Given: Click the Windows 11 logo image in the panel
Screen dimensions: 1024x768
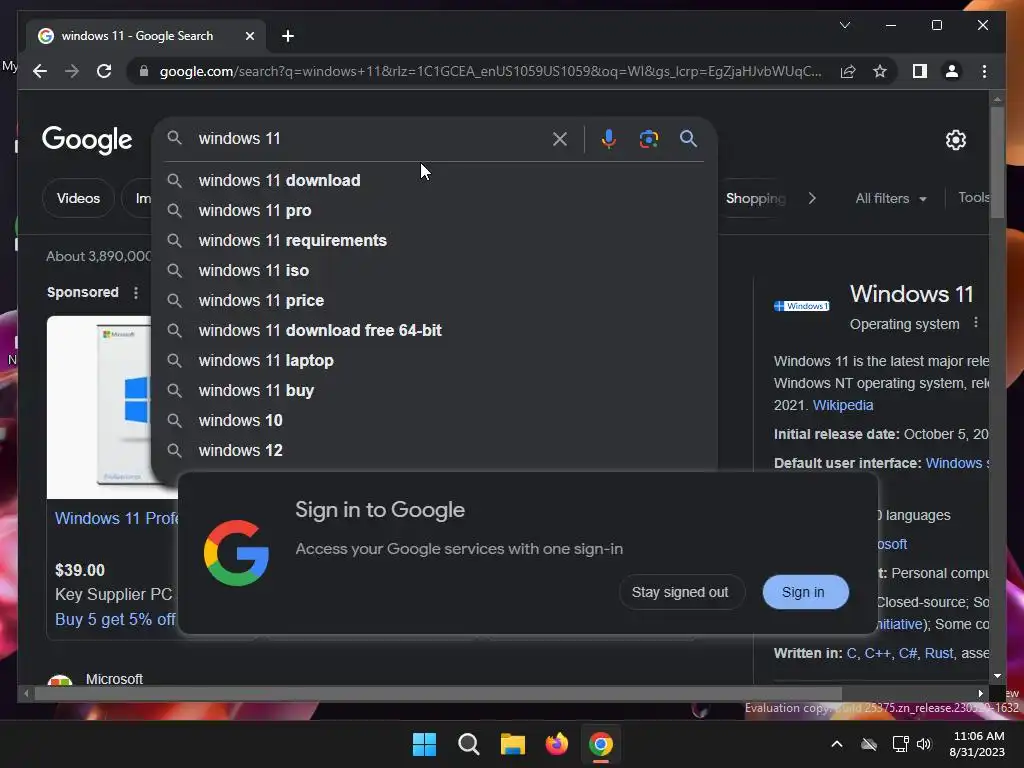Looking at the screenshot, I should [801, 306].
